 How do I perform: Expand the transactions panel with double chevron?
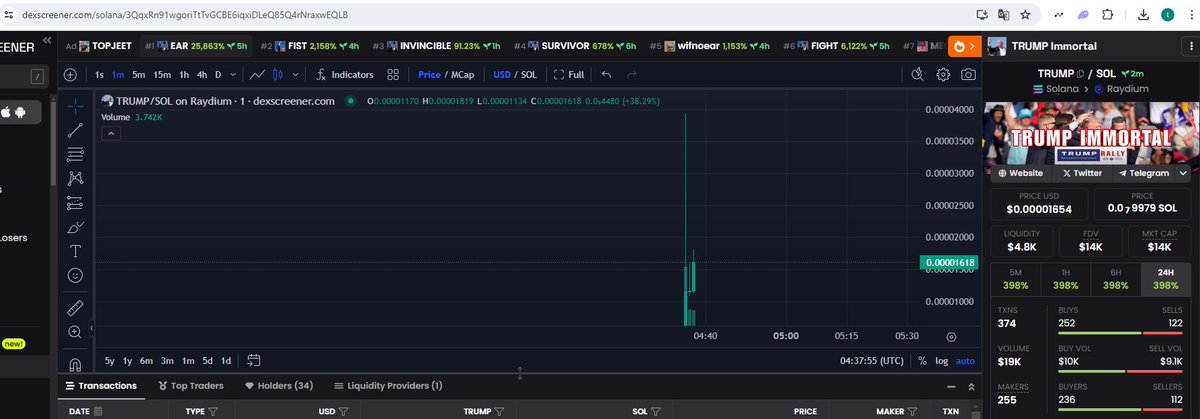click(971, 387)
